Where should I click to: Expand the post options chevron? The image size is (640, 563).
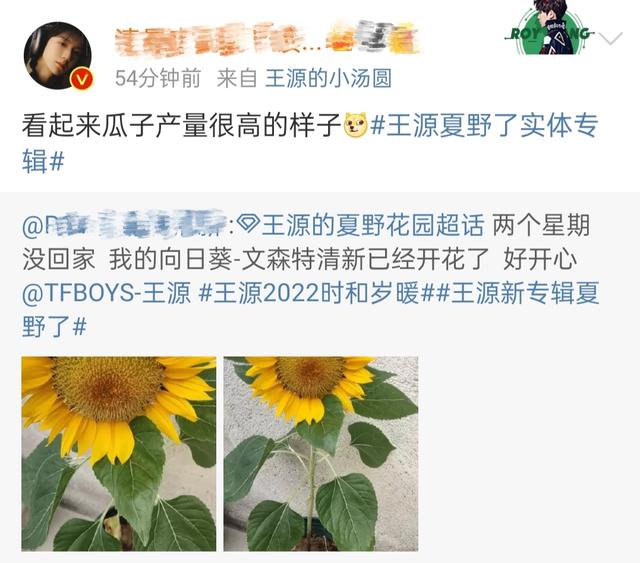click(611, 38)
